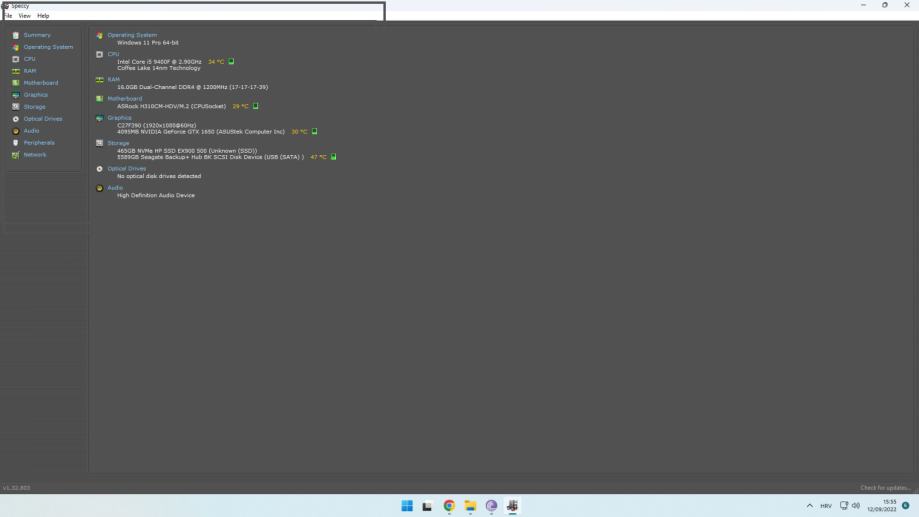This screenshot has width=919, height=517.
Task: Show hidden system tray icons
Action: pos(809,506)
